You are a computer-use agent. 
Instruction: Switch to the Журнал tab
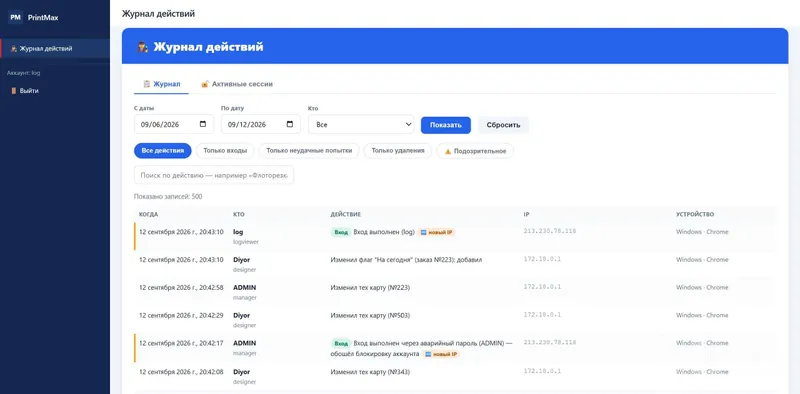(161, 84)
